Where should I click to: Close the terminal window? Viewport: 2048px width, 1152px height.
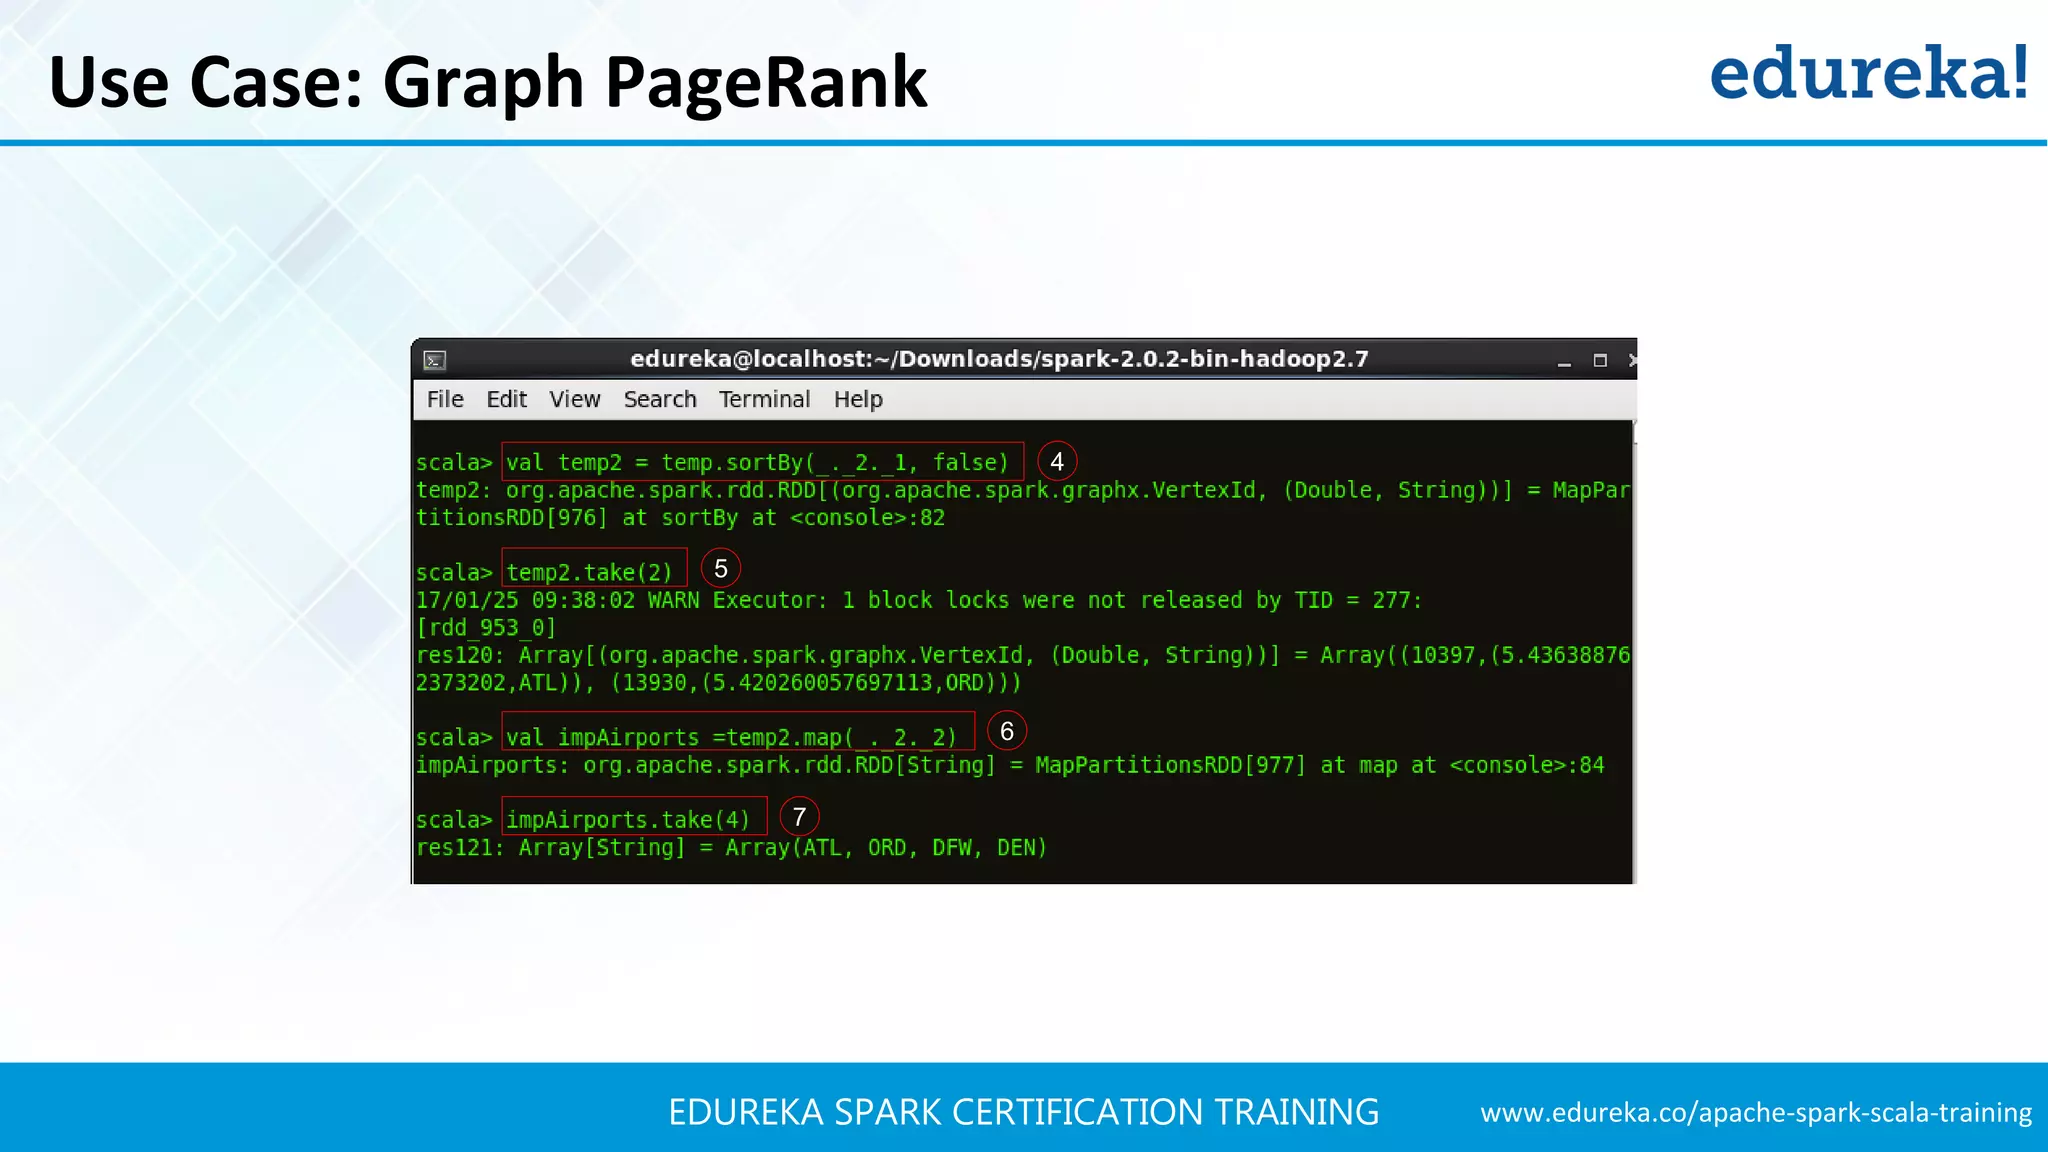pos(1631,360)
